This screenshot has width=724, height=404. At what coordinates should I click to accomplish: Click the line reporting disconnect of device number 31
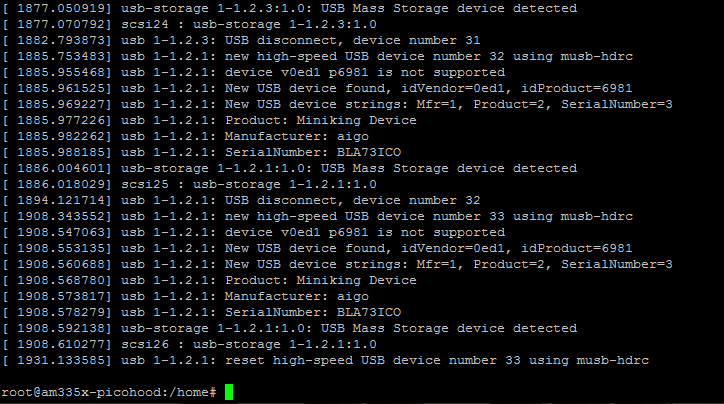click(300, 39)
